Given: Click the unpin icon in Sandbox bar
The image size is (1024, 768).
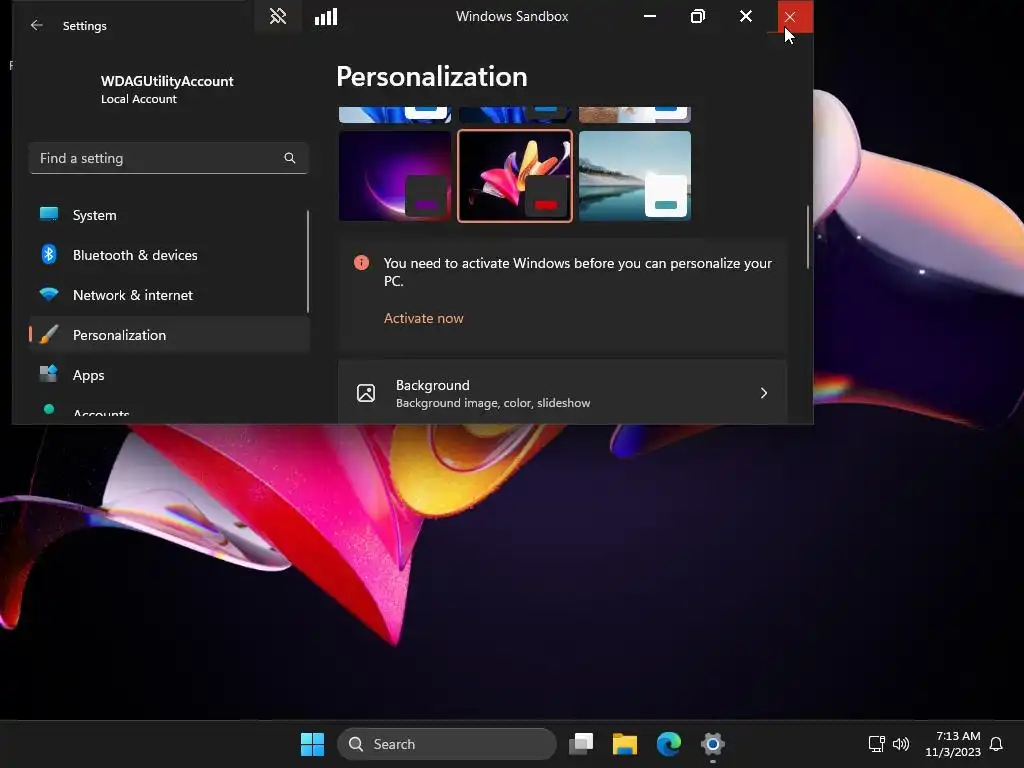Looking at the screenshot, I should coord(278,16).
